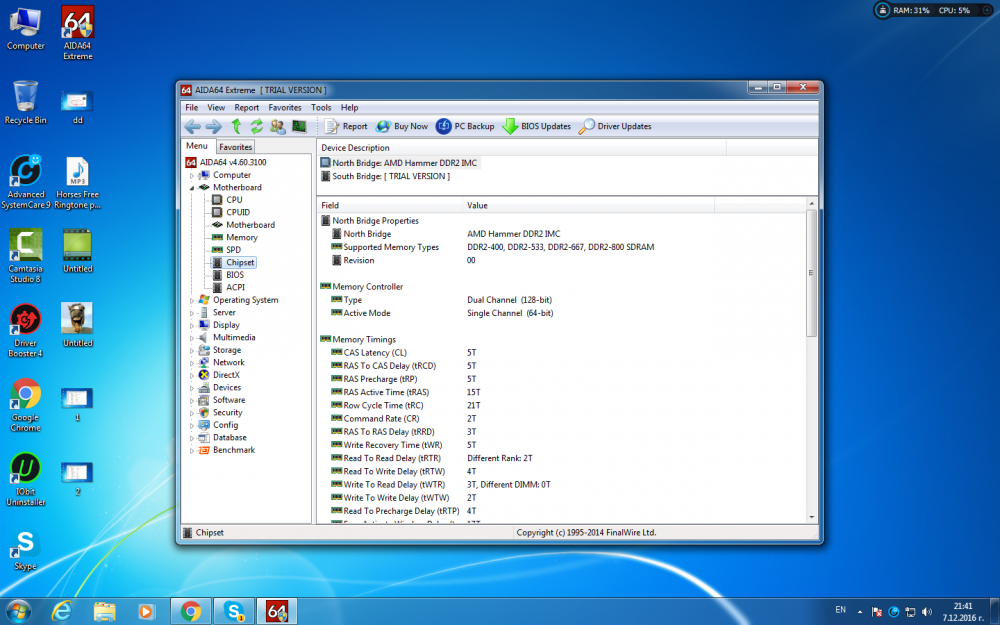Image resolution: width=1000 pixels, height=625 pixels.
Task: Check for BIOS Updates
Action: (x=536, y=126)
